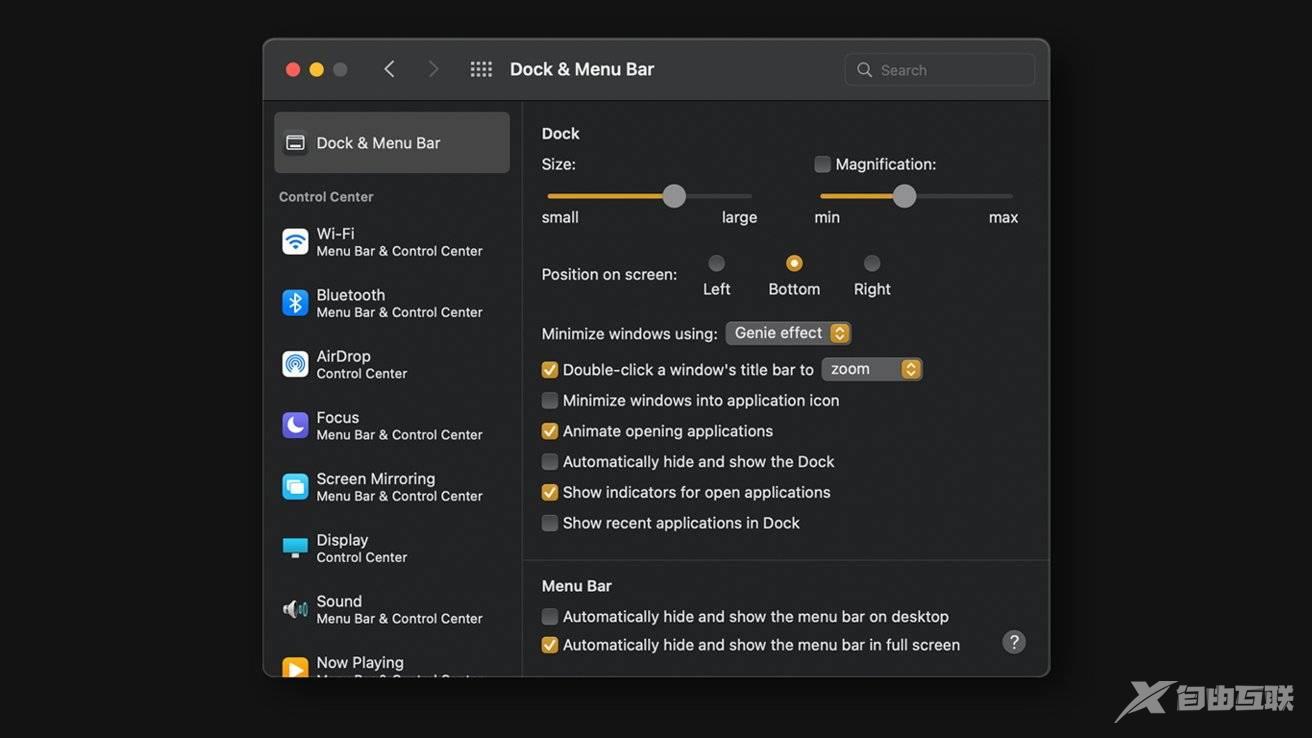
Task: Uncheck Double-click a window's title bar
Action: (x=549, y=370)
